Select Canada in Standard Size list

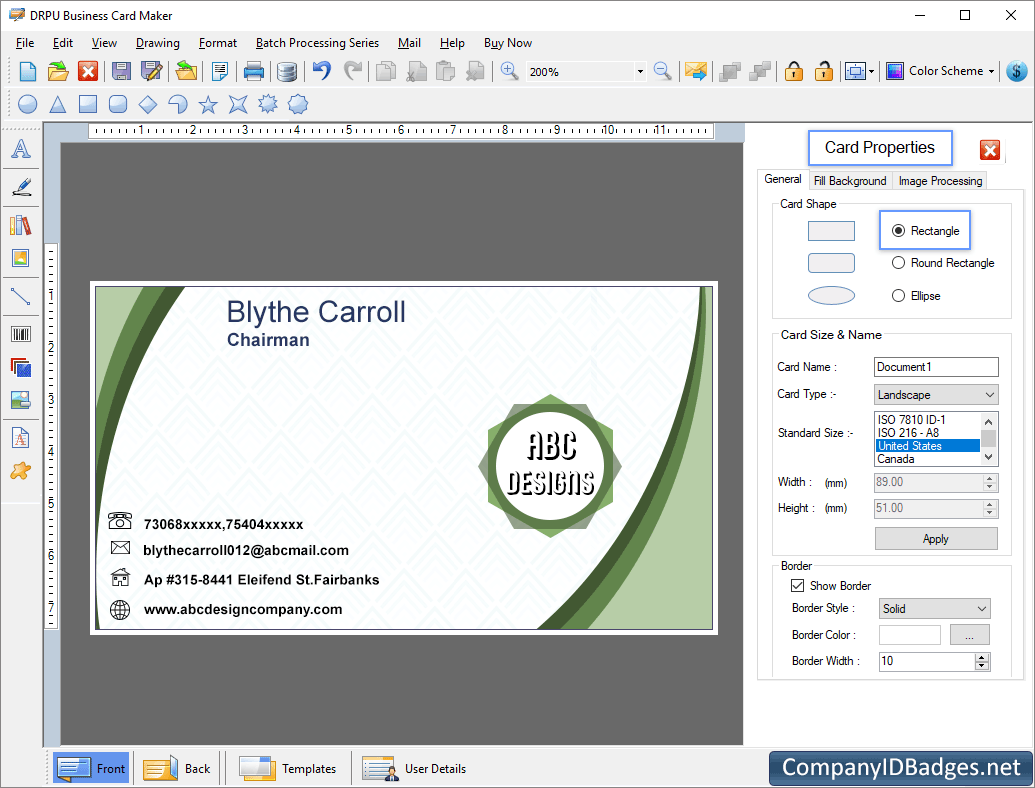[927, 459]
